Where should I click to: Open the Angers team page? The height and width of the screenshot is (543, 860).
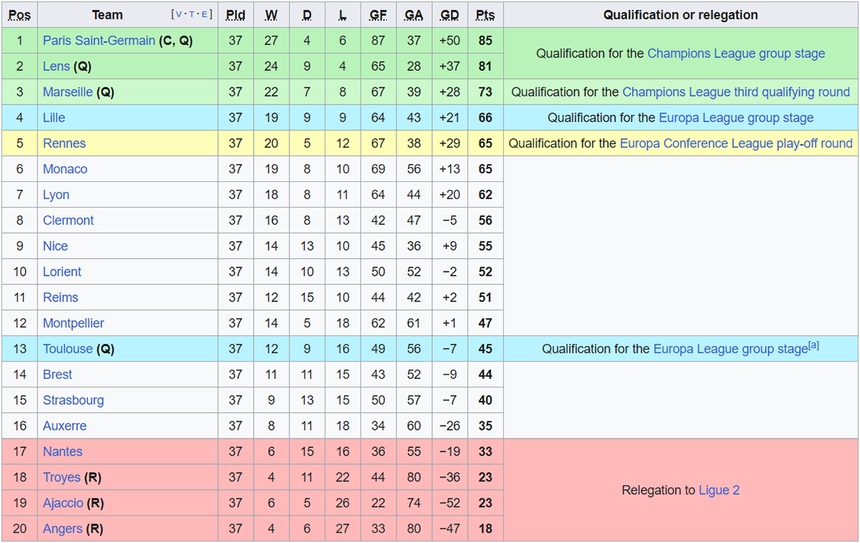coord(63,529)
